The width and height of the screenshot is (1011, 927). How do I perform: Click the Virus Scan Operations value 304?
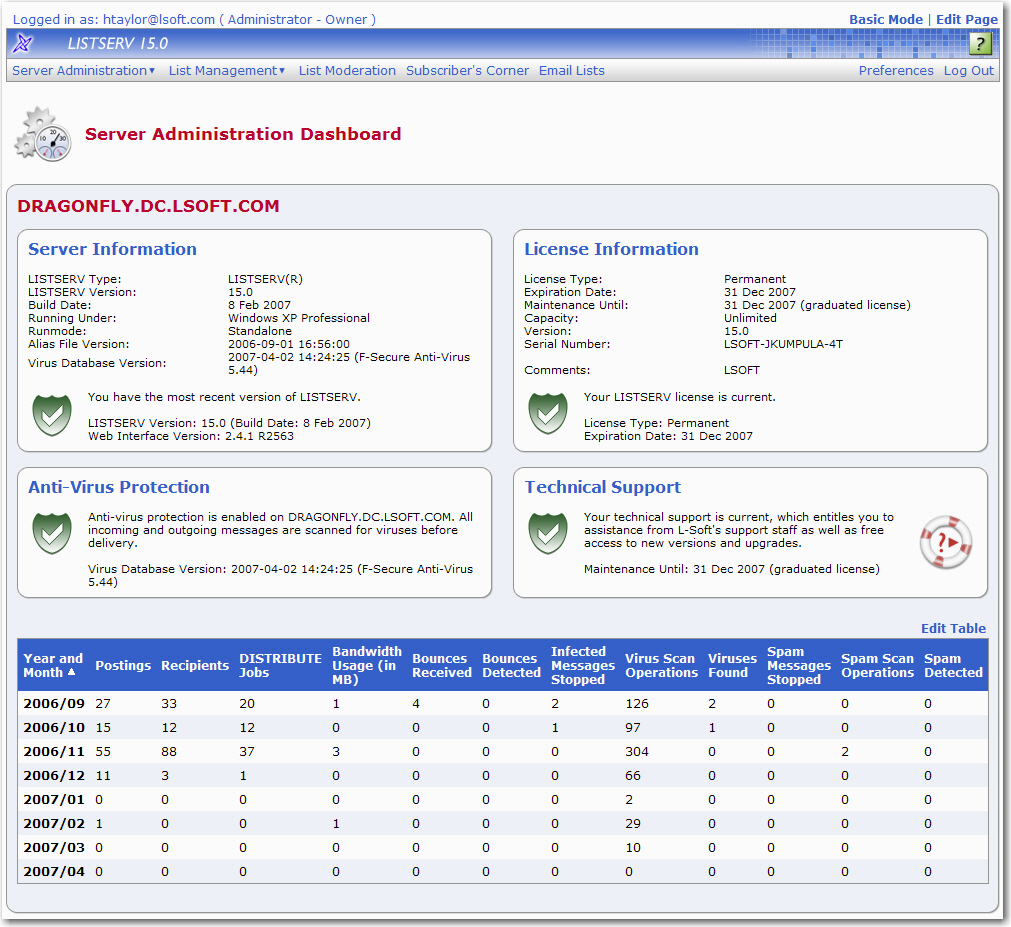637,751
